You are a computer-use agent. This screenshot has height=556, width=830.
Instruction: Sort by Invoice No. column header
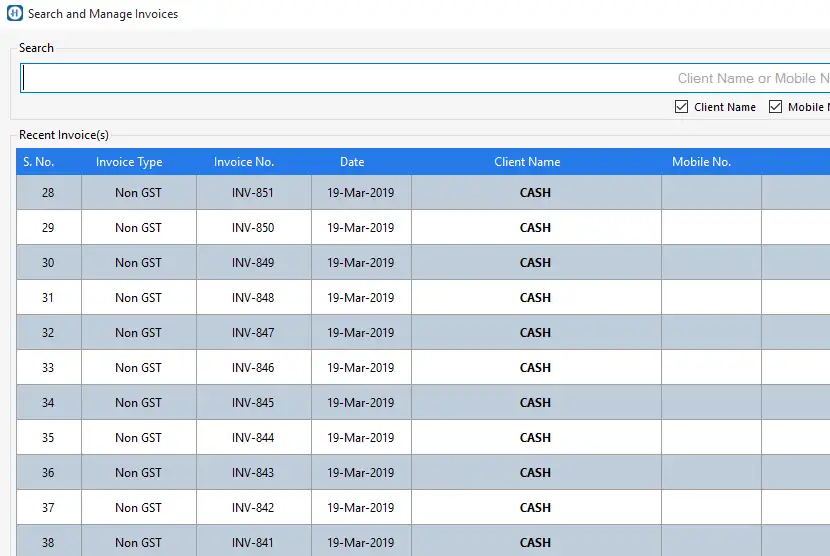(x=244, y=162)
